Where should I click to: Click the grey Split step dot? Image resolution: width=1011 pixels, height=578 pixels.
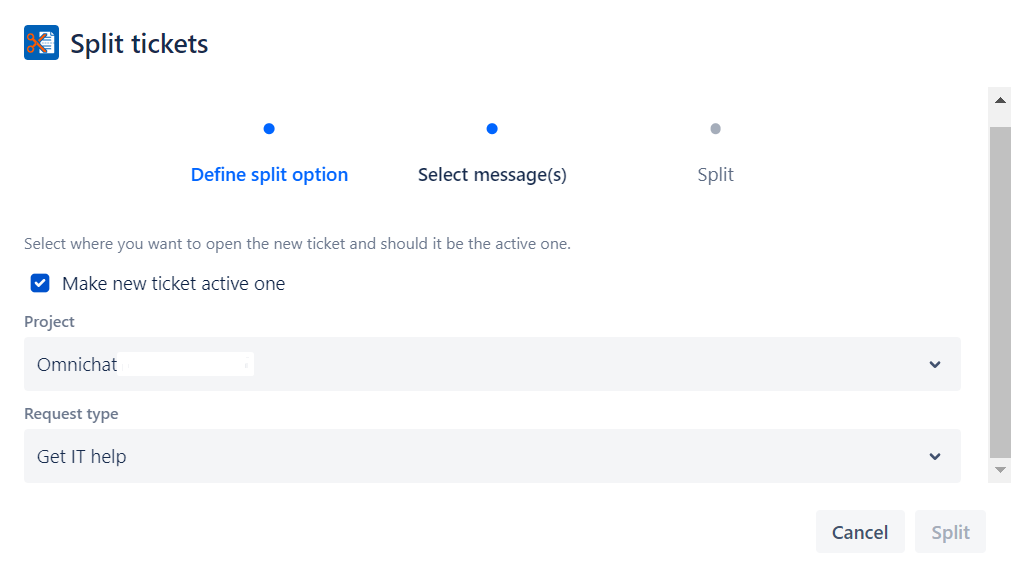click(x=715, y=129)
